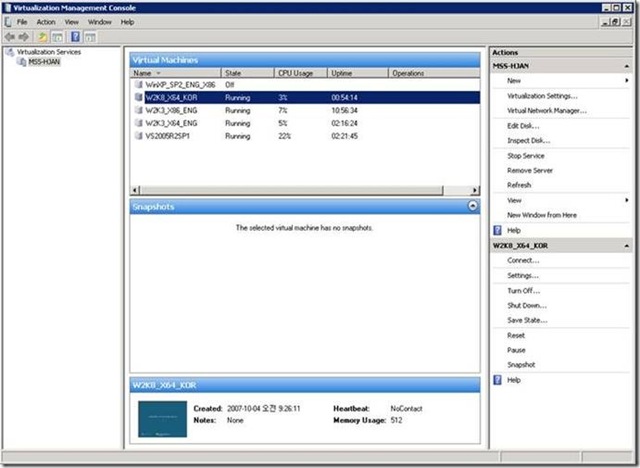Select the MSS-HJAN server node
This screenshot has width=640, height=468.
(x=44, y=62)
